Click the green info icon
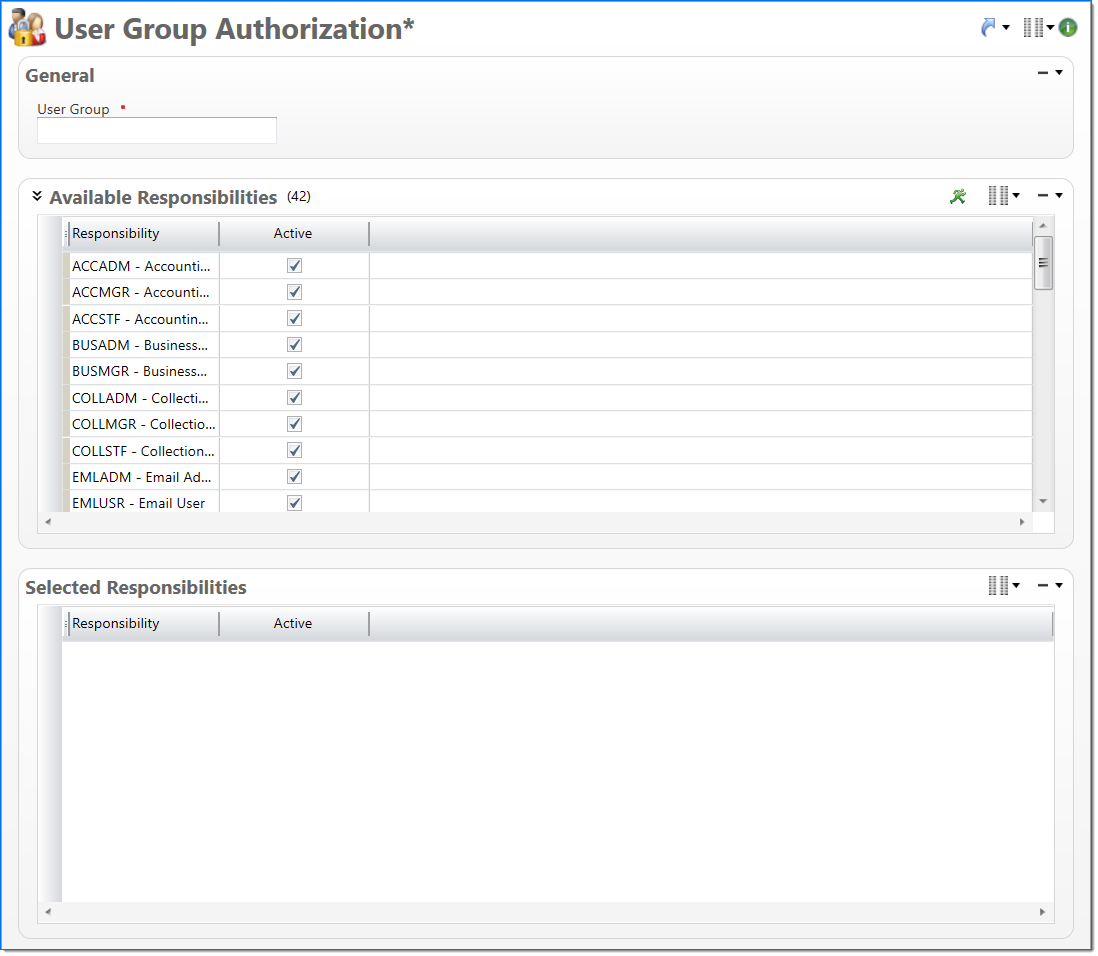 point(1066,26)
